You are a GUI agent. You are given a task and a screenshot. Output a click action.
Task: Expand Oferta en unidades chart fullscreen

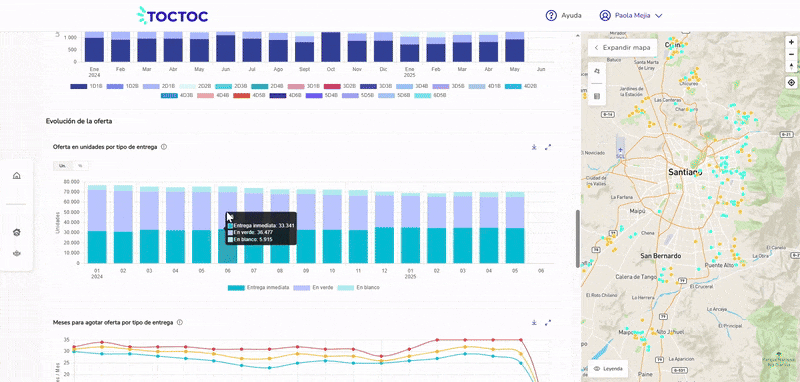point(548,147)
